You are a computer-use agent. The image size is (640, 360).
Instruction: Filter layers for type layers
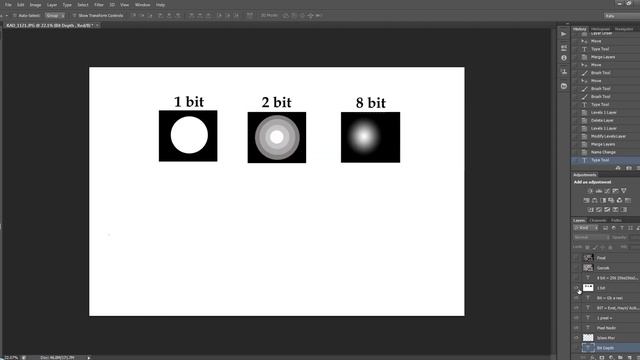tap(622, 228)
